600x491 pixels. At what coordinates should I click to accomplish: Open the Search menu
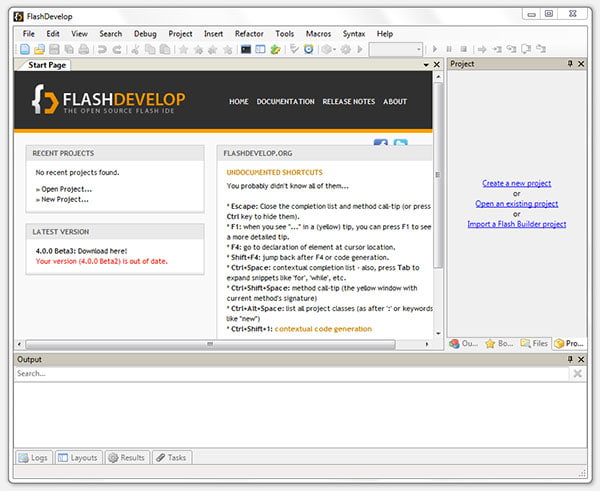111,34
